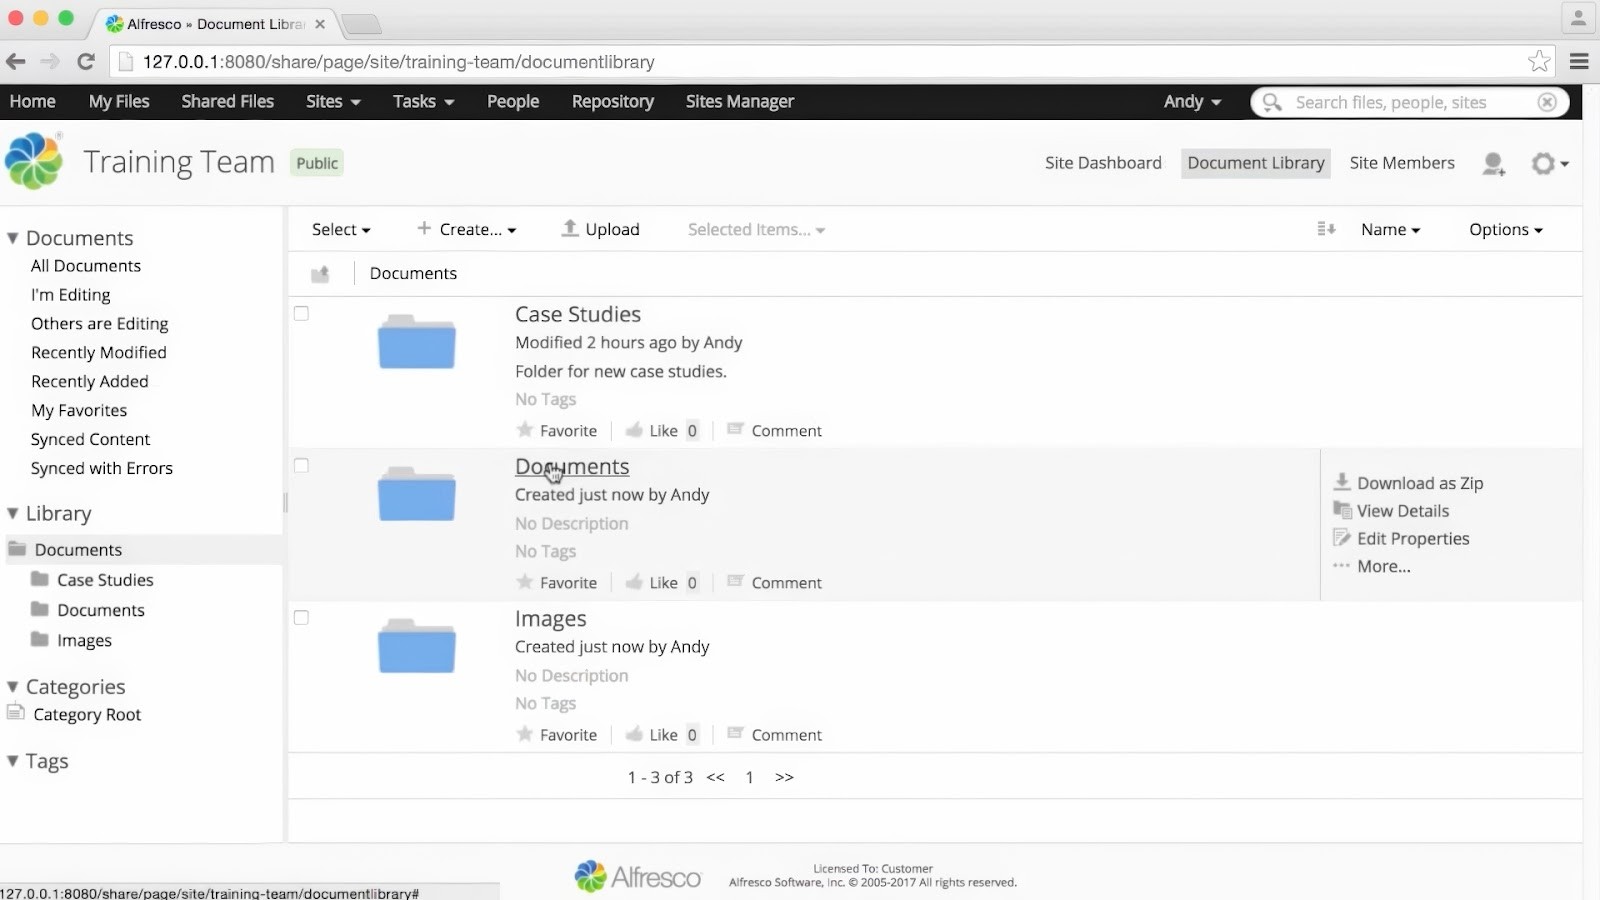Screen dimensions: 1600x900
Task: Expand the Create... dropdown
Action: pyautogui.click(x=466, y=229)
